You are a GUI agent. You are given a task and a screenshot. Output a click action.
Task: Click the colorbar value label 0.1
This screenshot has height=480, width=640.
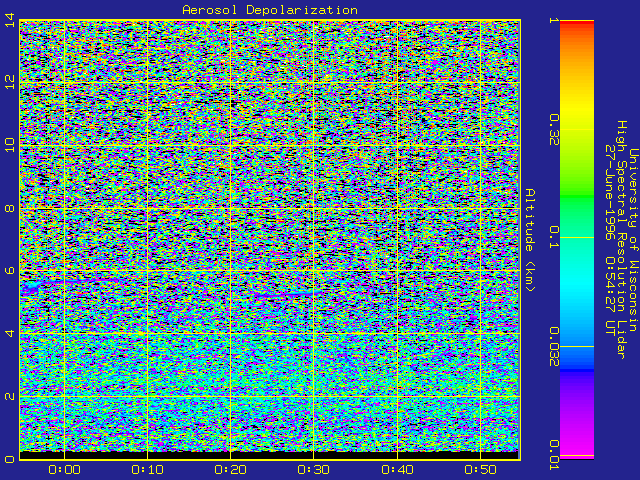point(554,237)
